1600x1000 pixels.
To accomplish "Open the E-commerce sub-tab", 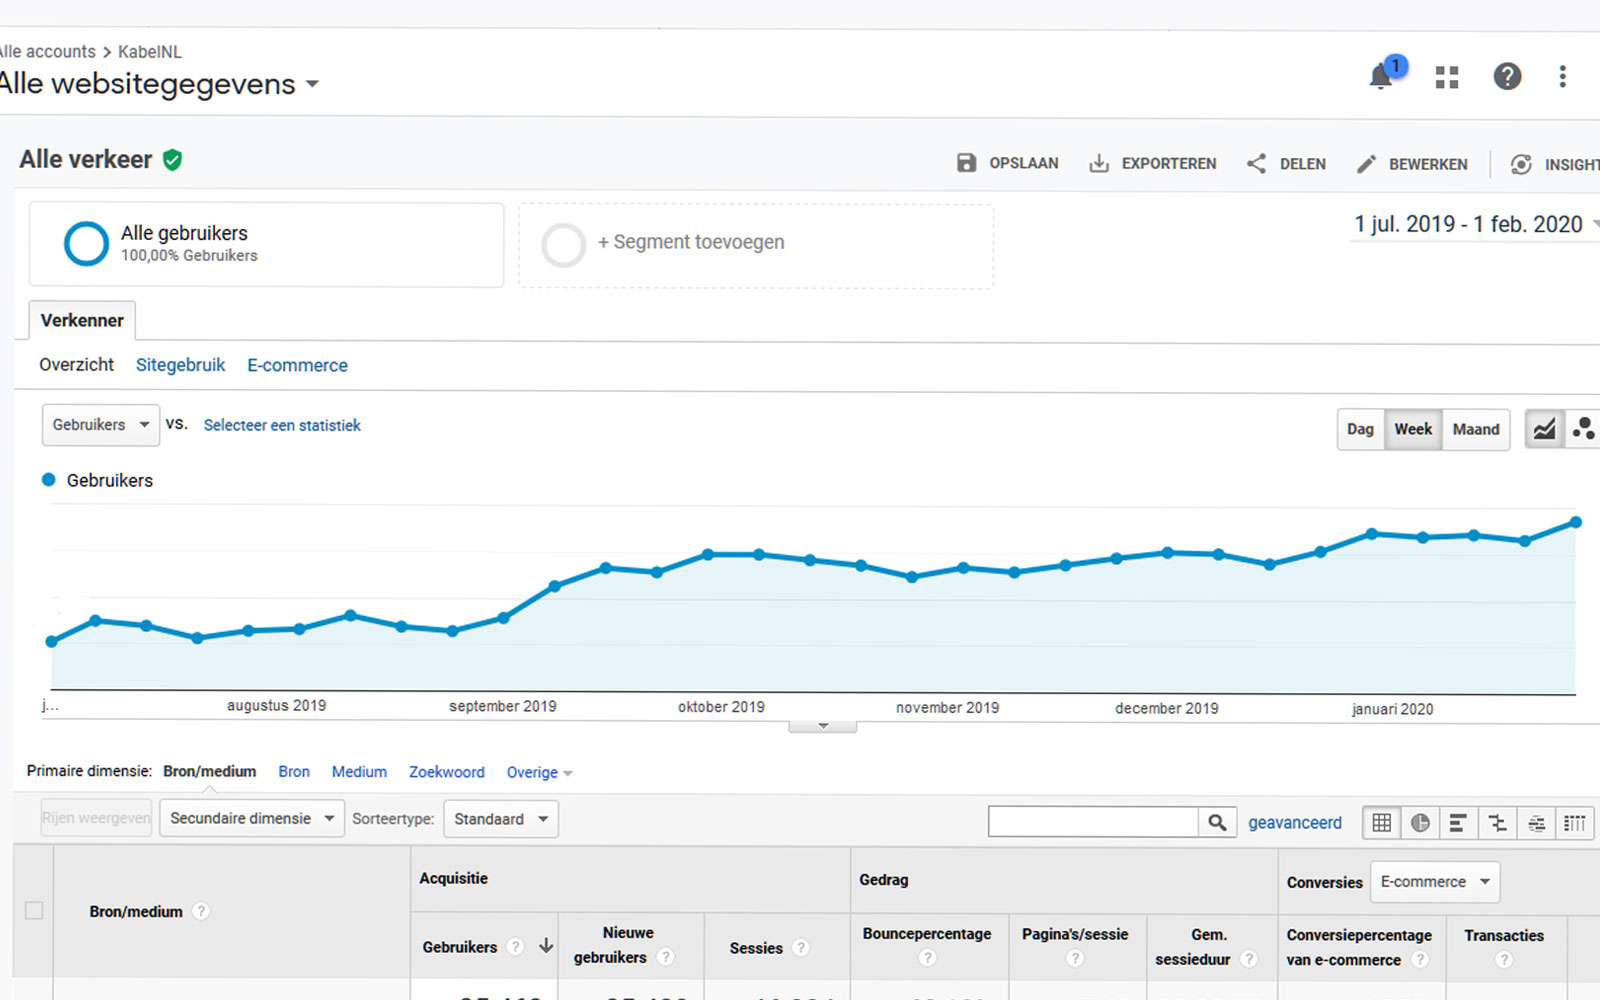I will tap(297, 365).
